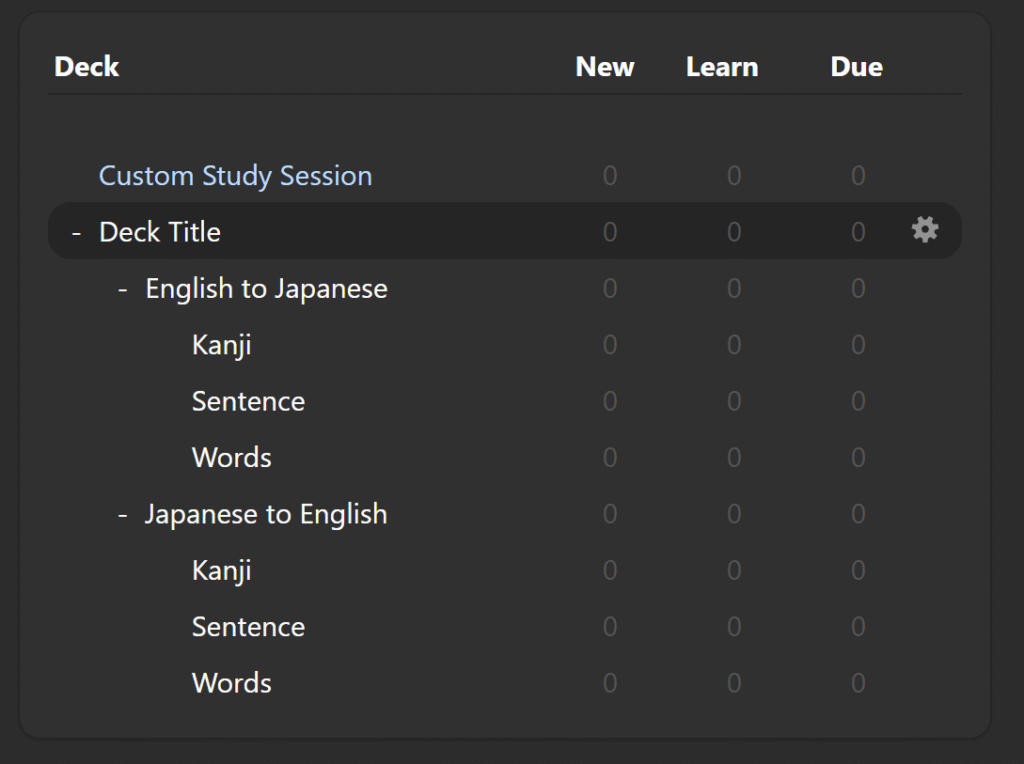
Task: Click the New count for Deck Title
Action: pyautogui.click(x=610, y=232)
